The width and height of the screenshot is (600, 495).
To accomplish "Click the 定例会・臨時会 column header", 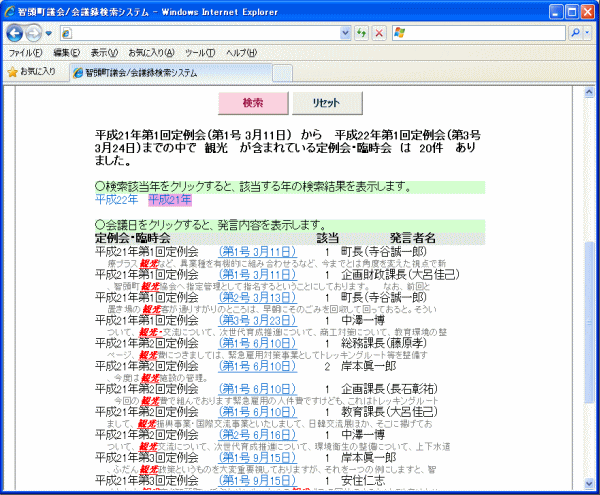I will (x=132, y=238).
